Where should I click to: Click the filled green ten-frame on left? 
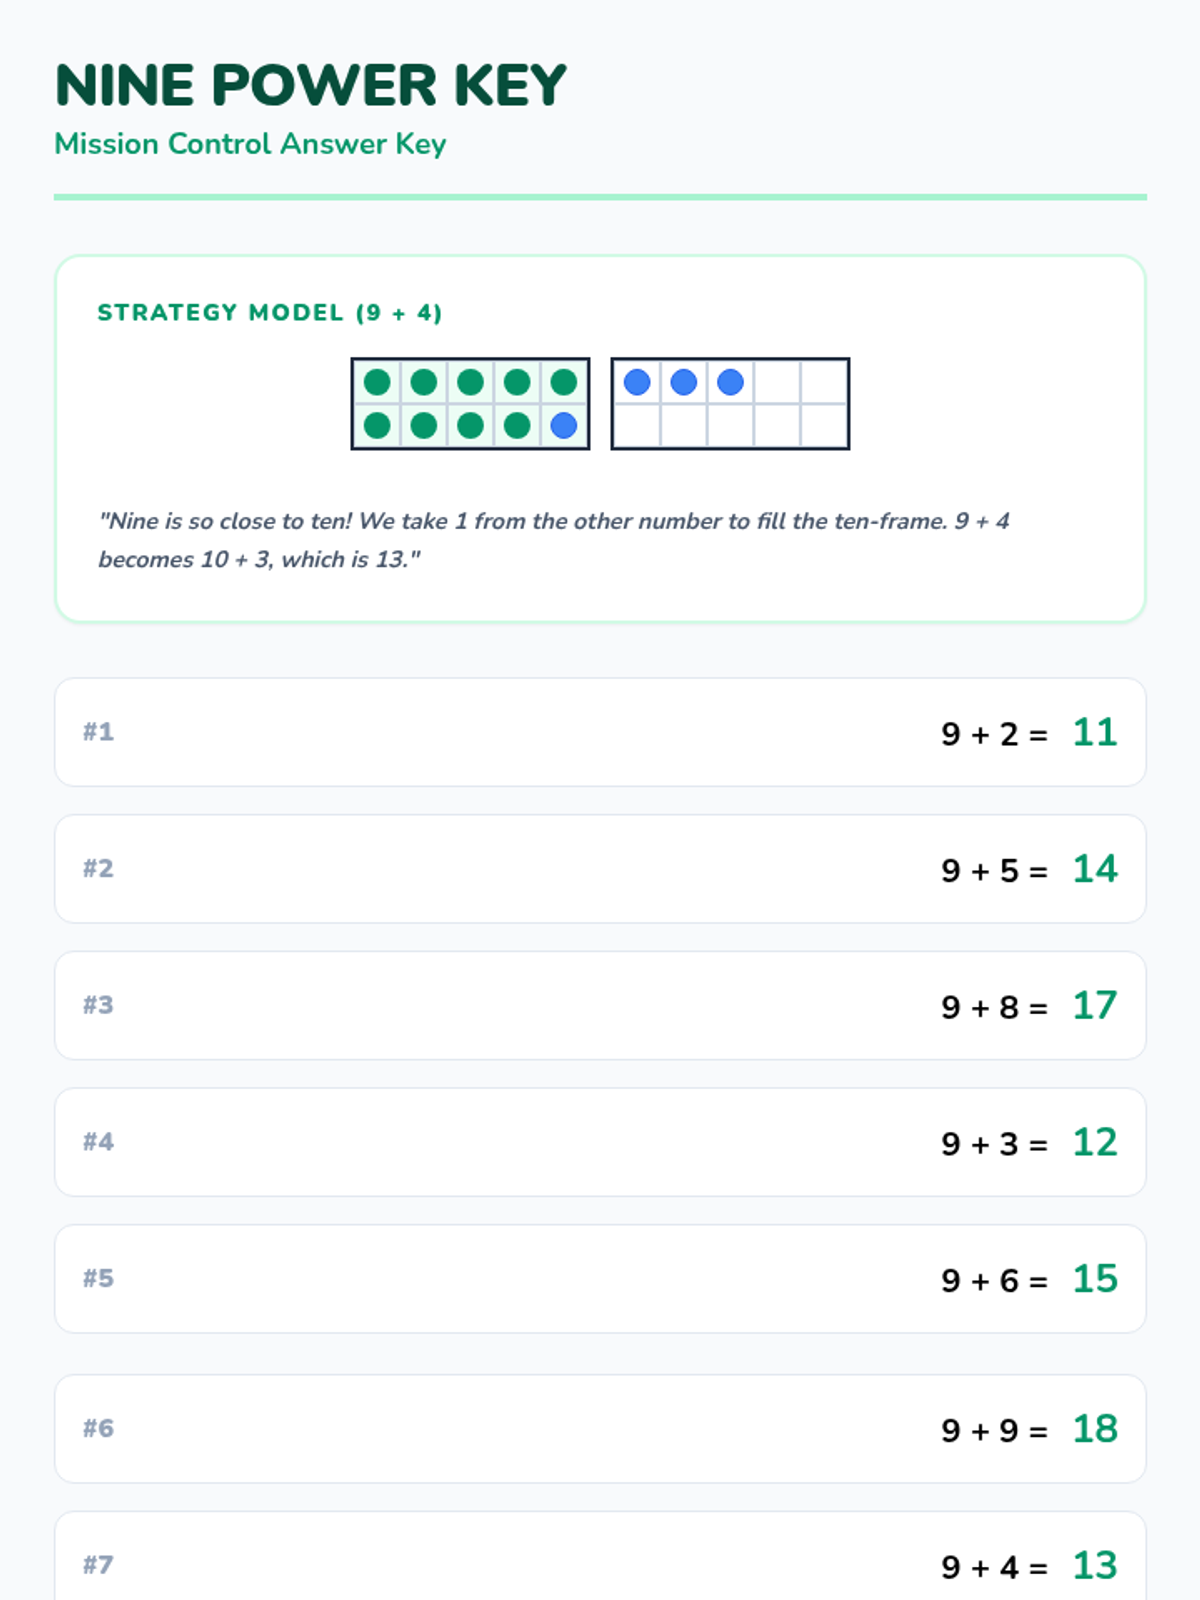[x=470, y=404]
